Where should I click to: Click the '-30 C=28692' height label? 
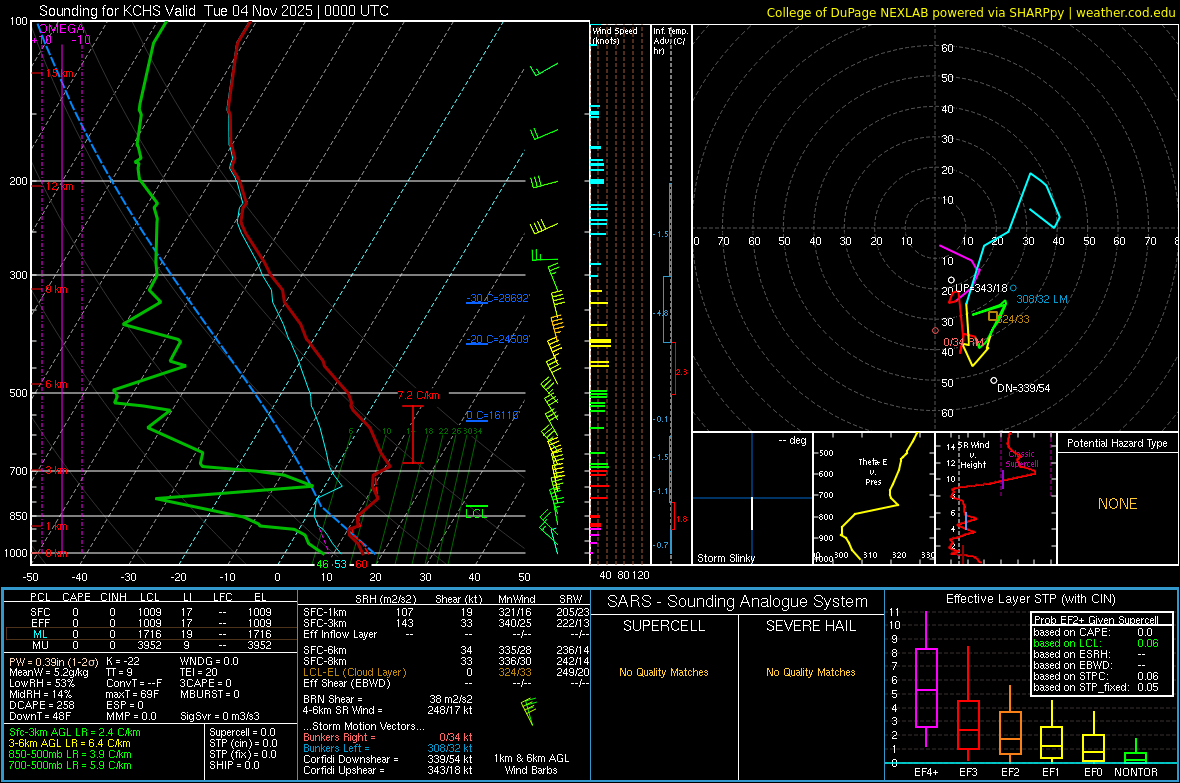498,298
